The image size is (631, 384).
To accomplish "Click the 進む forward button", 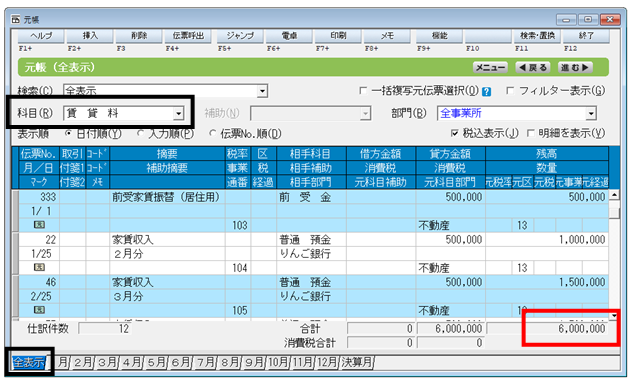I will 575,67.
